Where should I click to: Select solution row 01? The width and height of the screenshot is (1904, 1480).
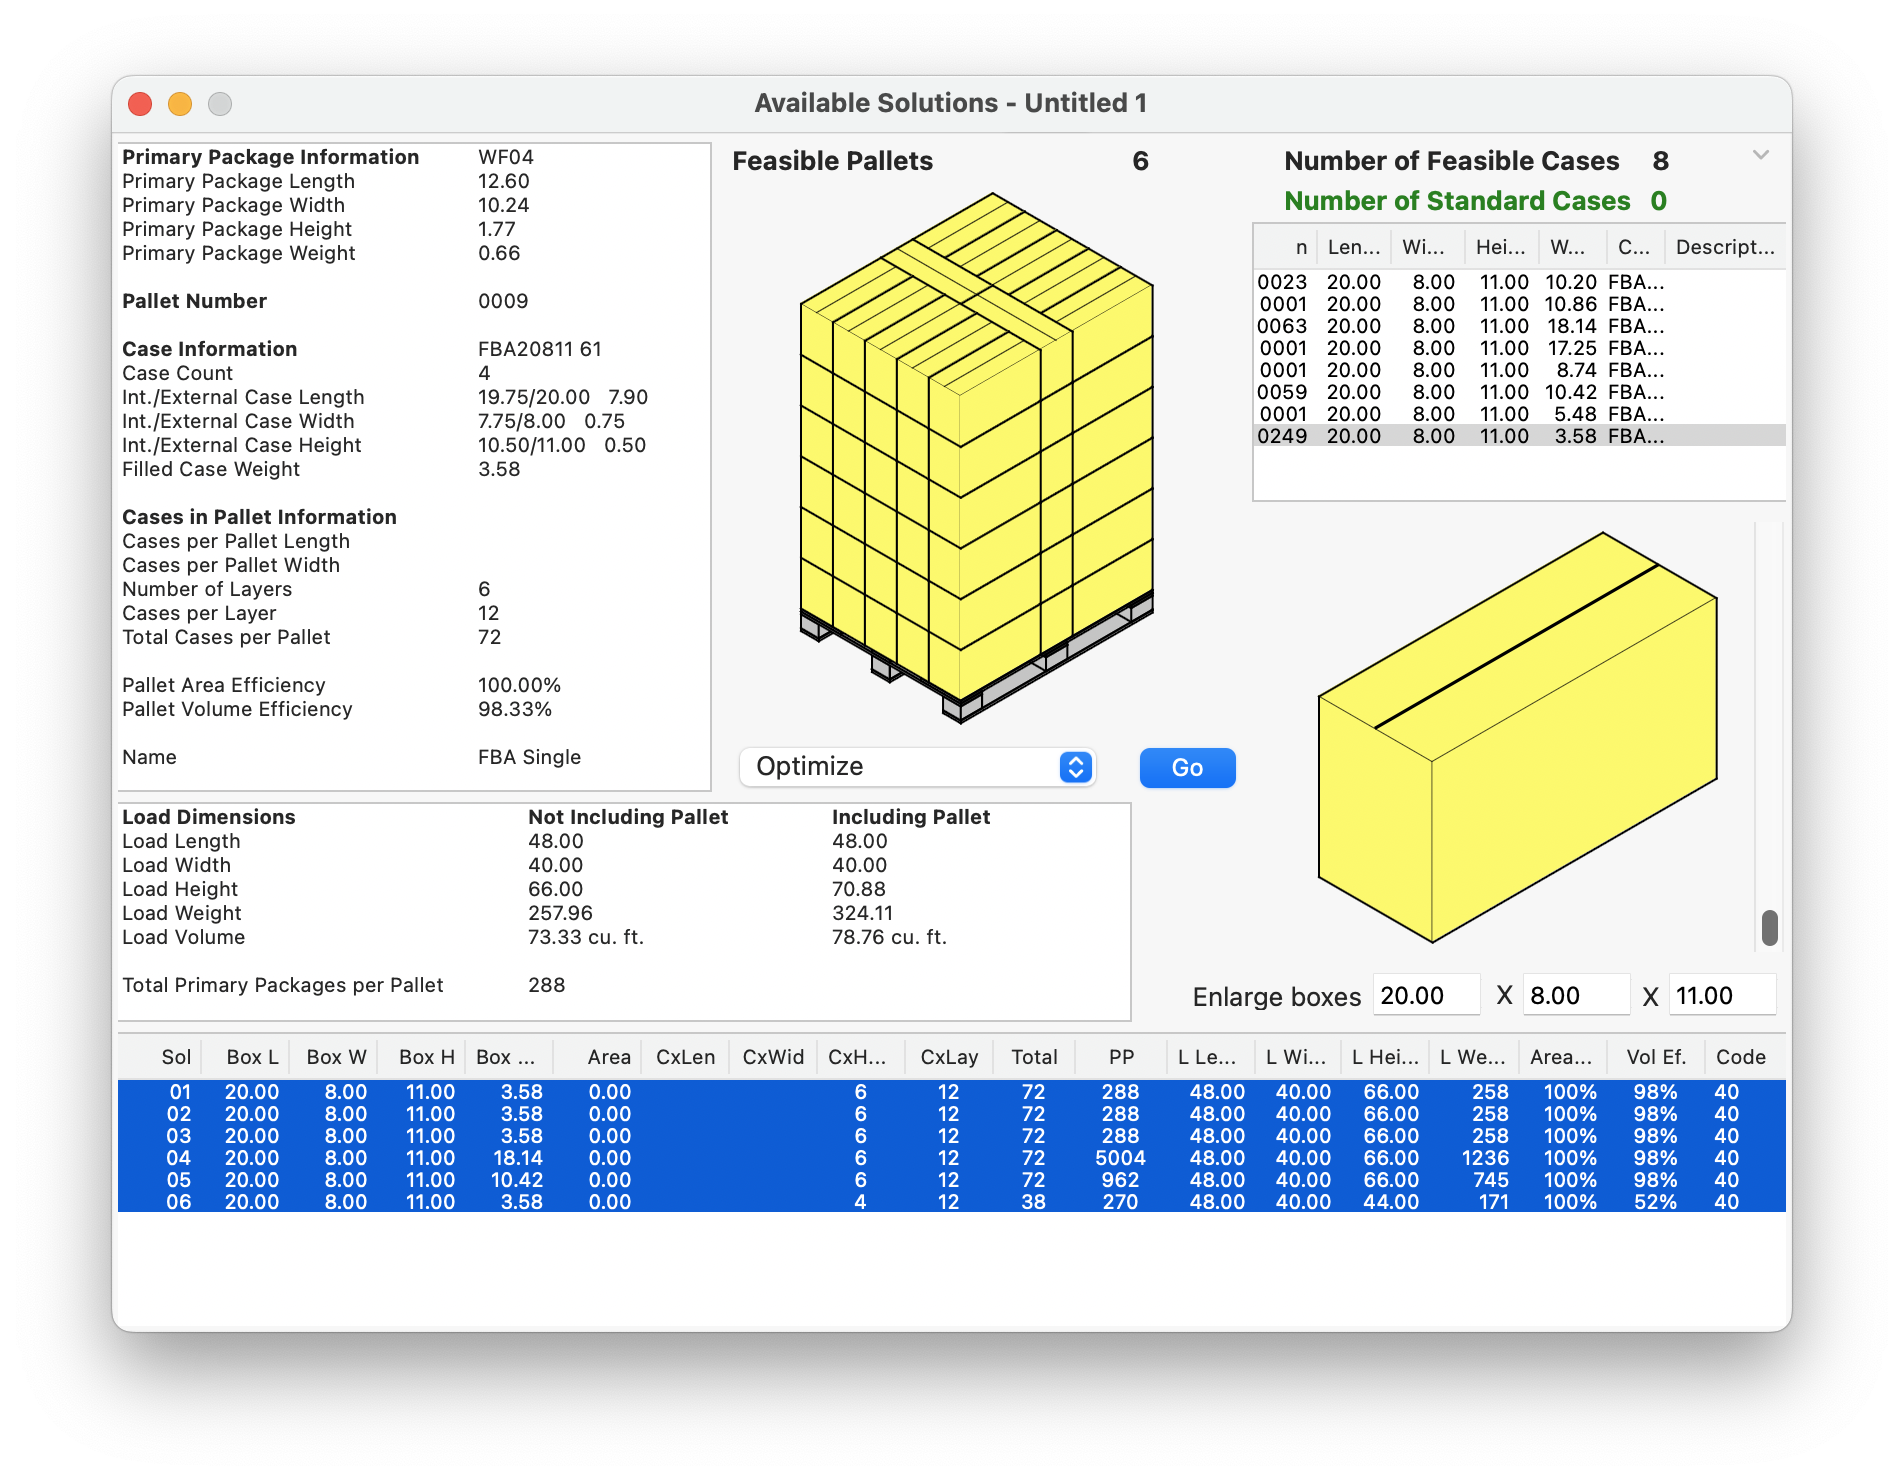(951, 1092)
